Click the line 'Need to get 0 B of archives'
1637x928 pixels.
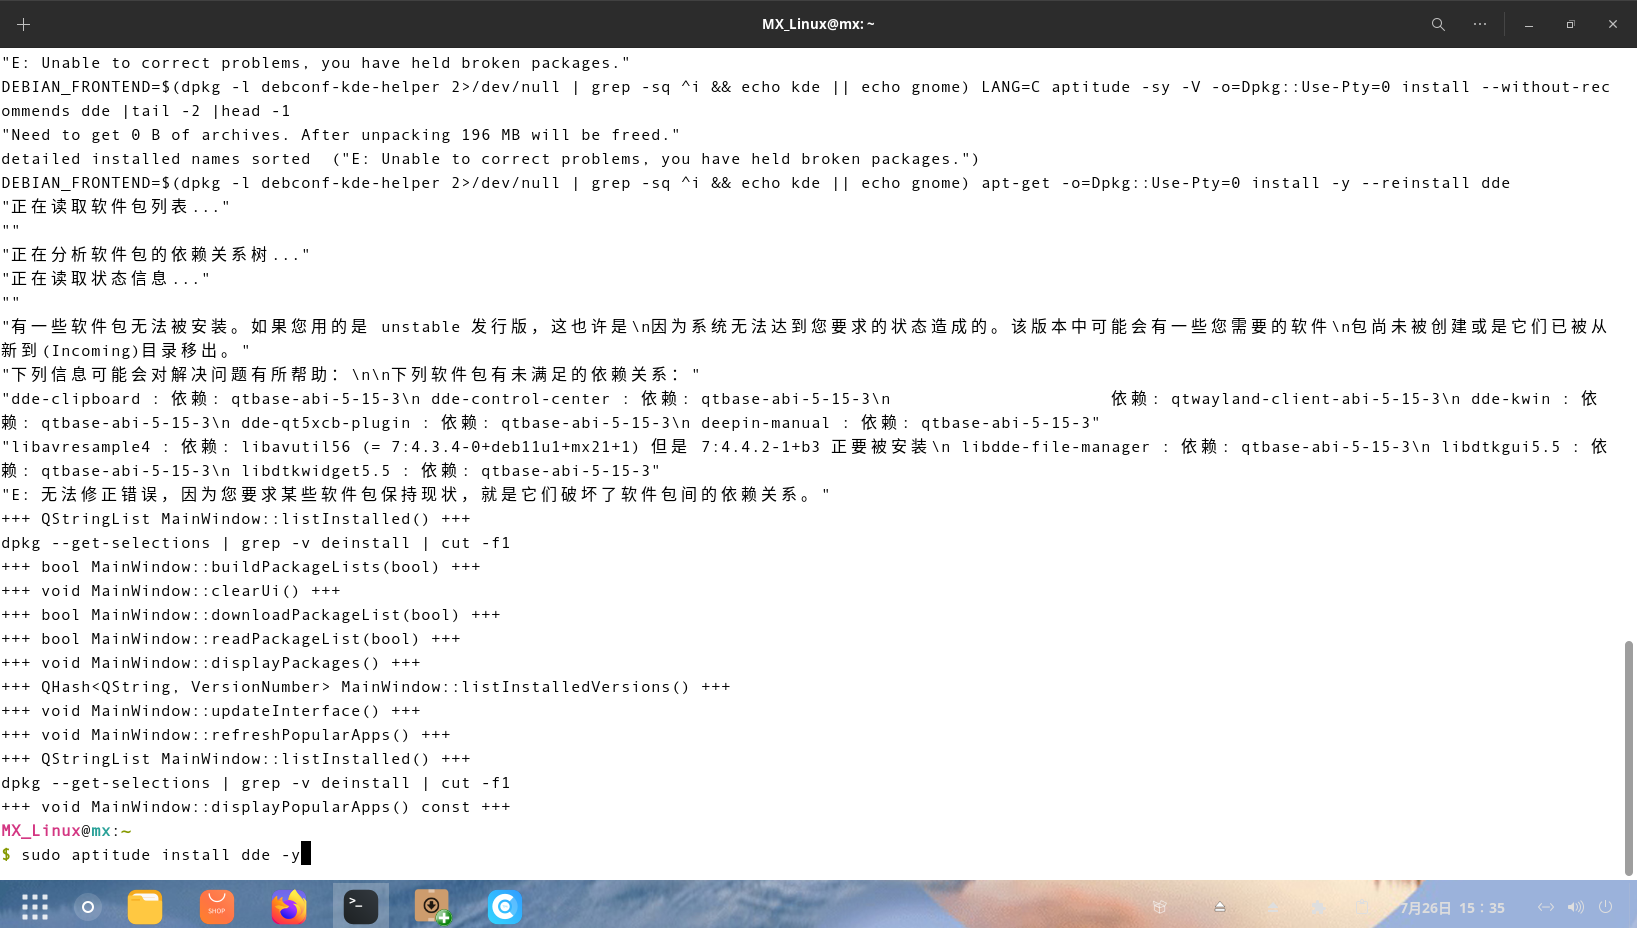341,135
